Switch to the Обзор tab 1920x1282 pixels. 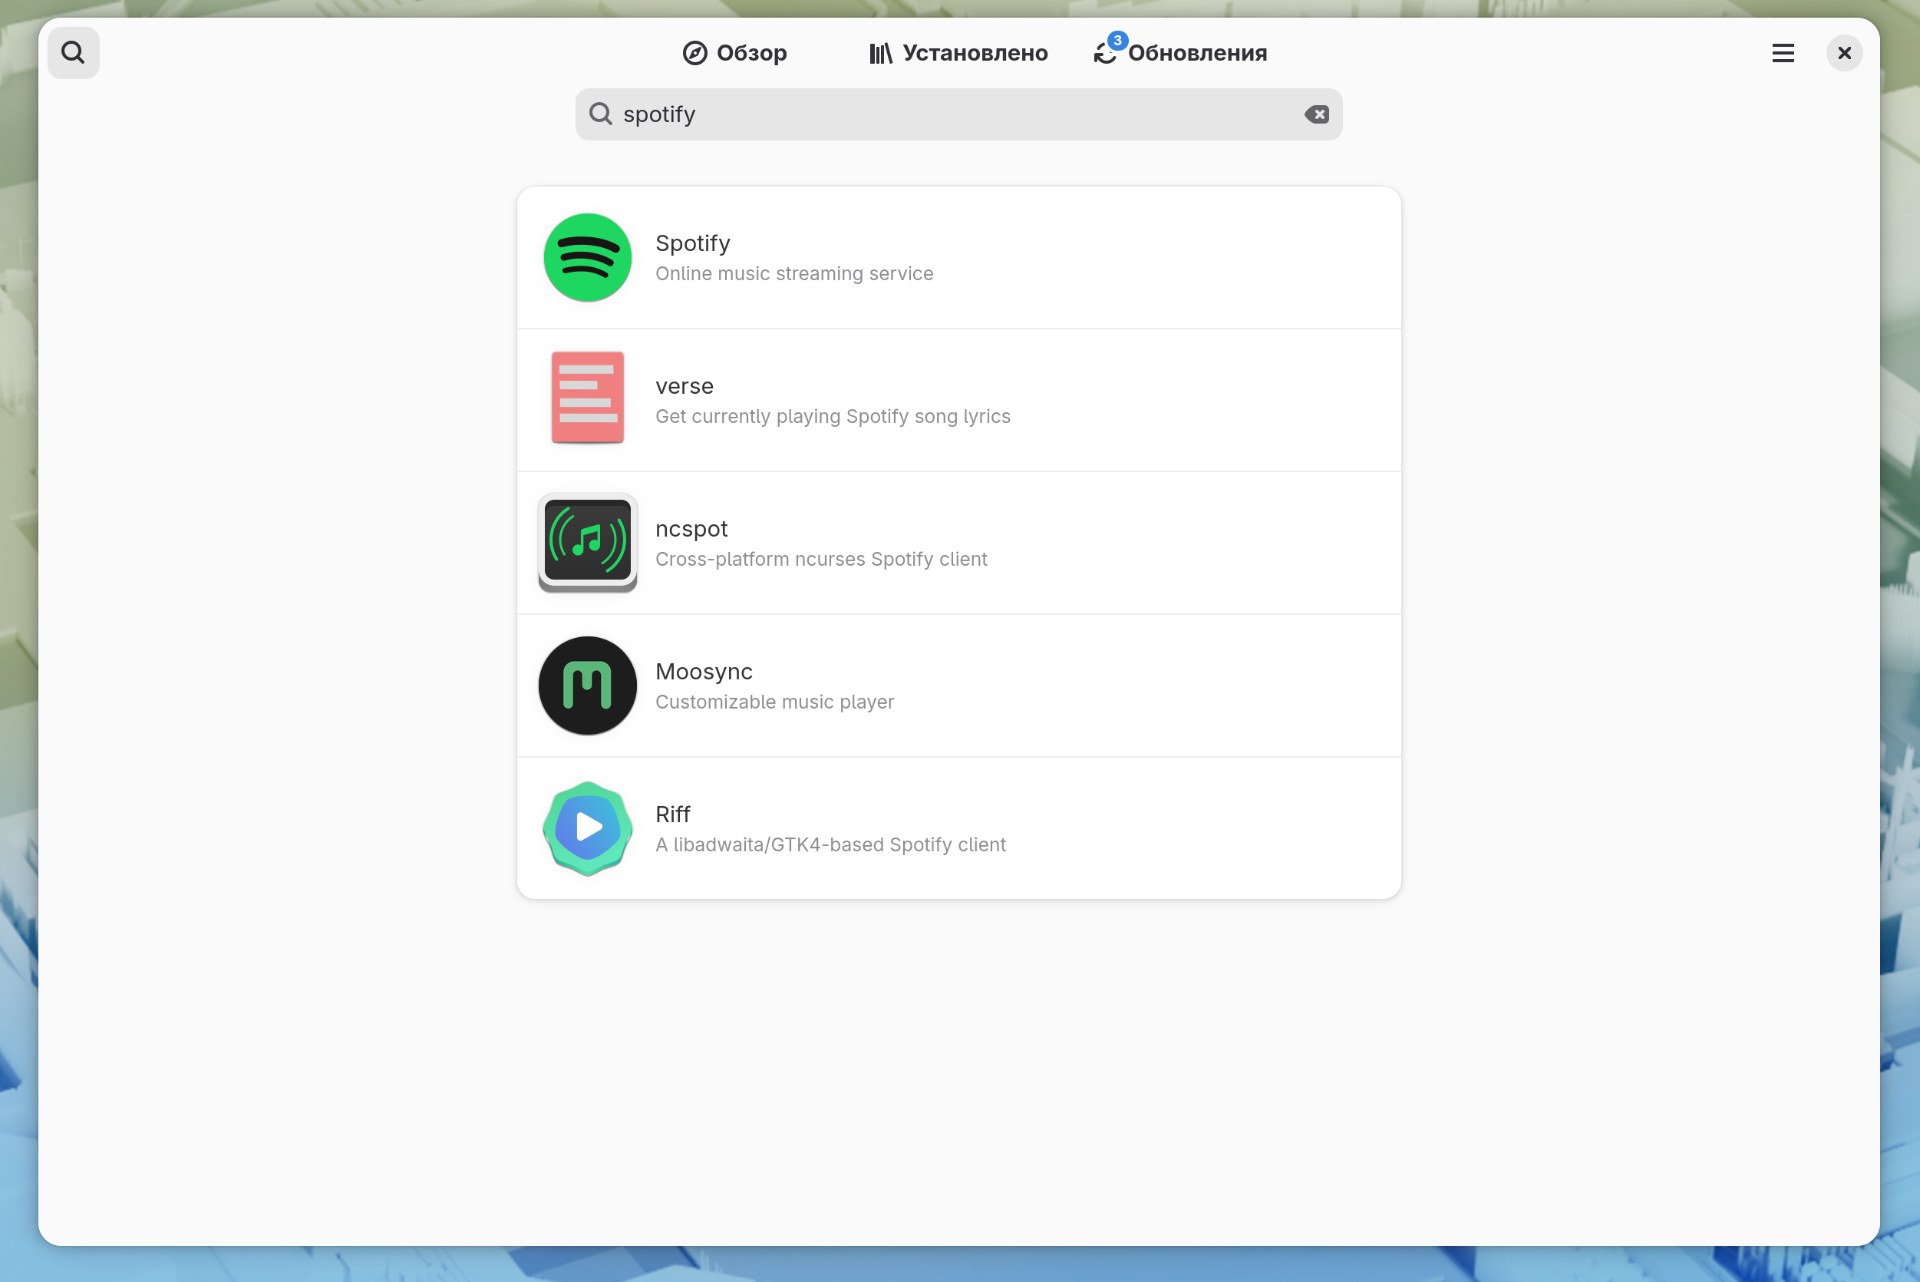(735, 53)
